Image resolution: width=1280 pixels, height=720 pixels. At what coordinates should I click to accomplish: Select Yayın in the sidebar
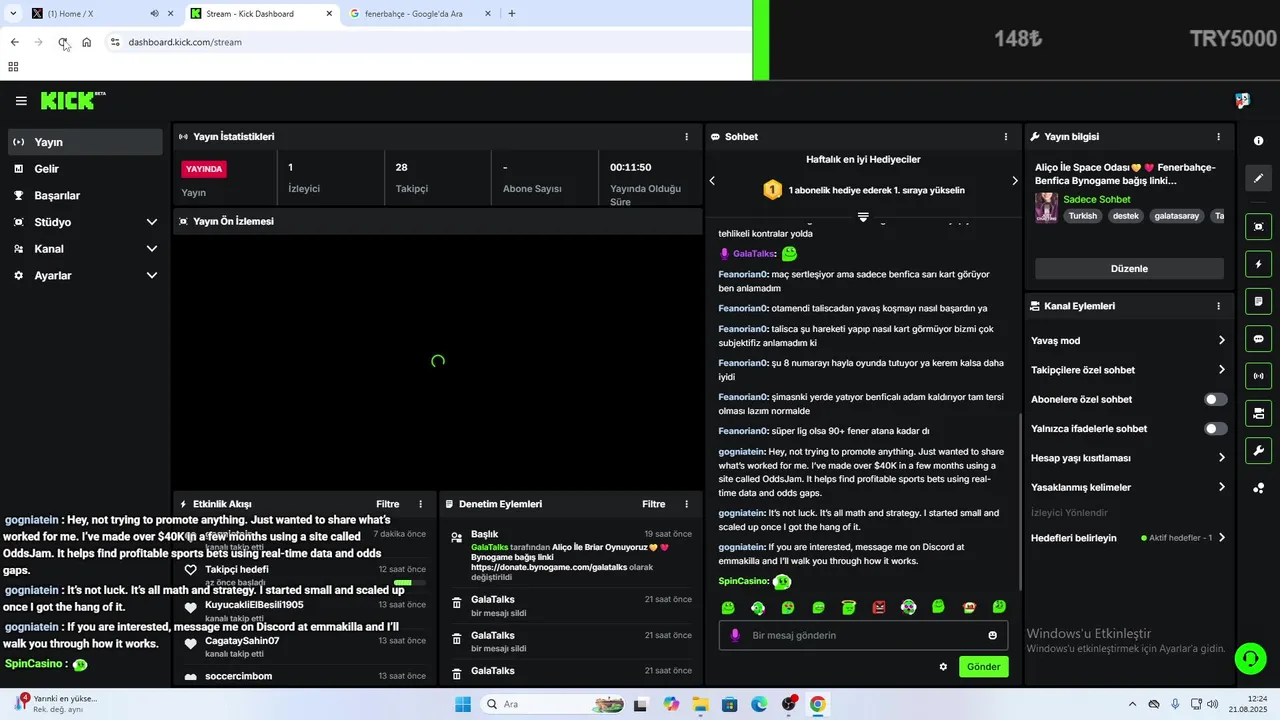click(85, 142)
